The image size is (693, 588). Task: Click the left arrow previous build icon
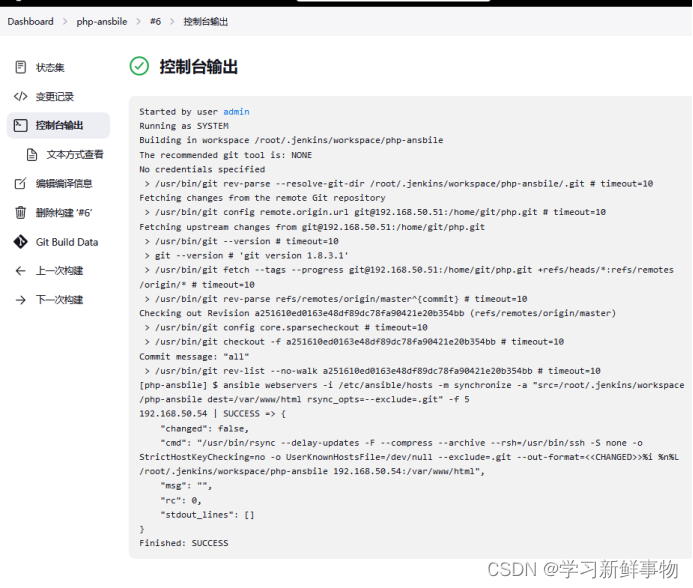(20, 271)
